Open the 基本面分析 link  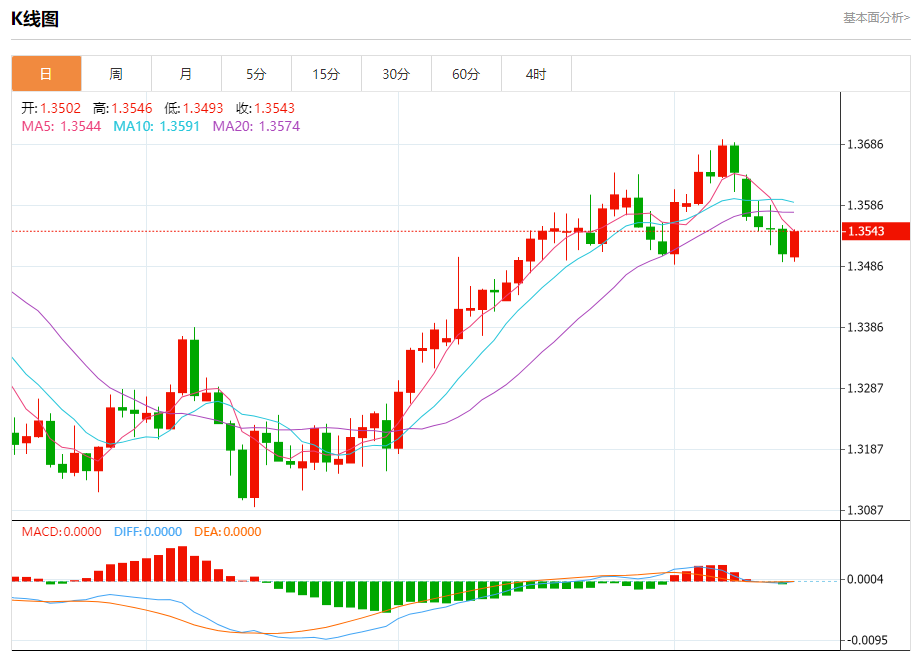pyautogui.click(x=876, y=18)
